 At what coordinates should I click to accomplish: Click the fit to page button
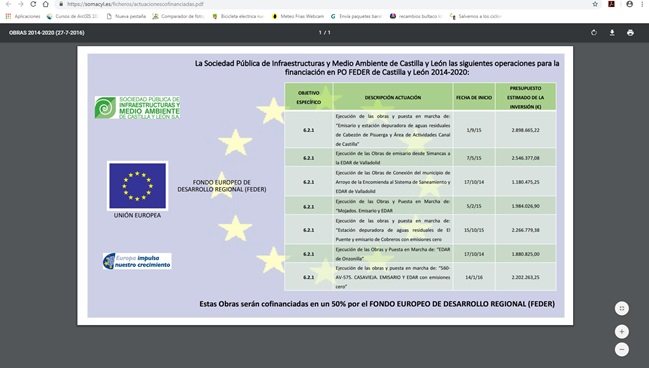622,308
